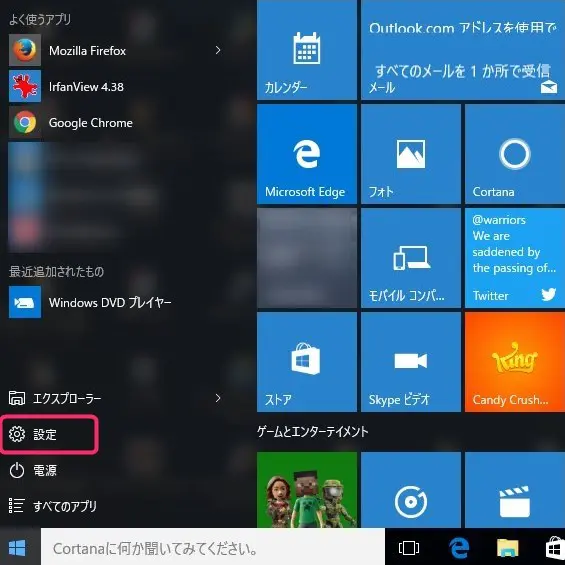The image size is (565, 565).
Task: Launch the Skype ビデオ tile
Action: (x=411, y=362)
